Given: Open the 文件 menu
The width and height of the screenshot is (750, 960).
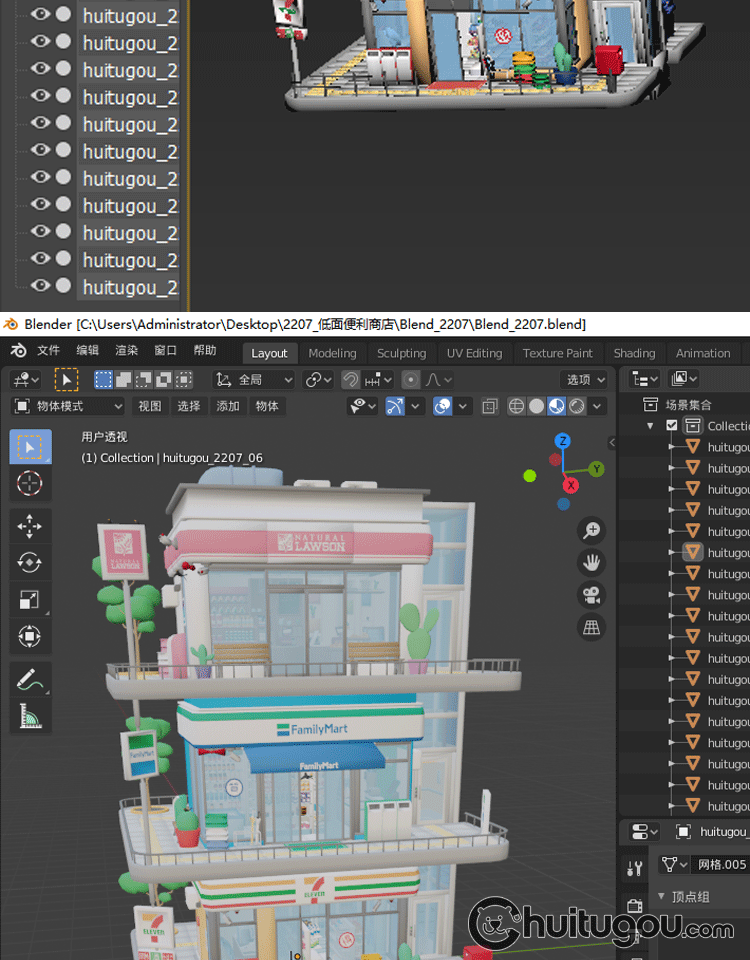Looking at the screenshot, I should 49,351.
